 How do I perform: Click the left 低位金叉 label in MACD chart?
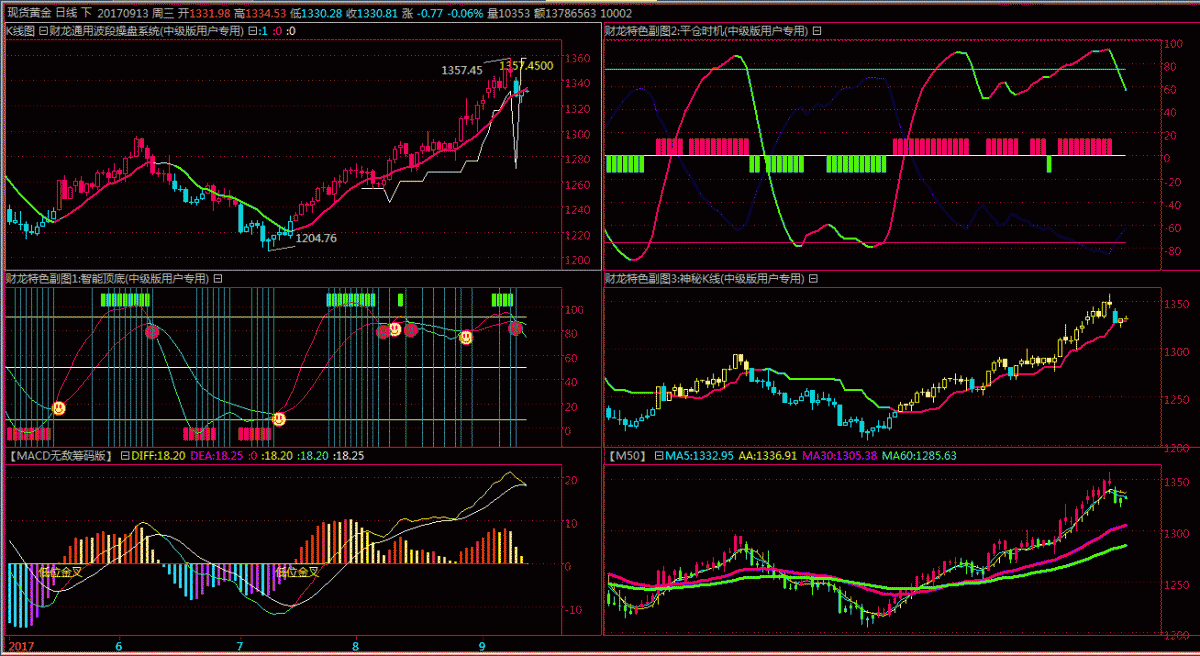[62, 572]
